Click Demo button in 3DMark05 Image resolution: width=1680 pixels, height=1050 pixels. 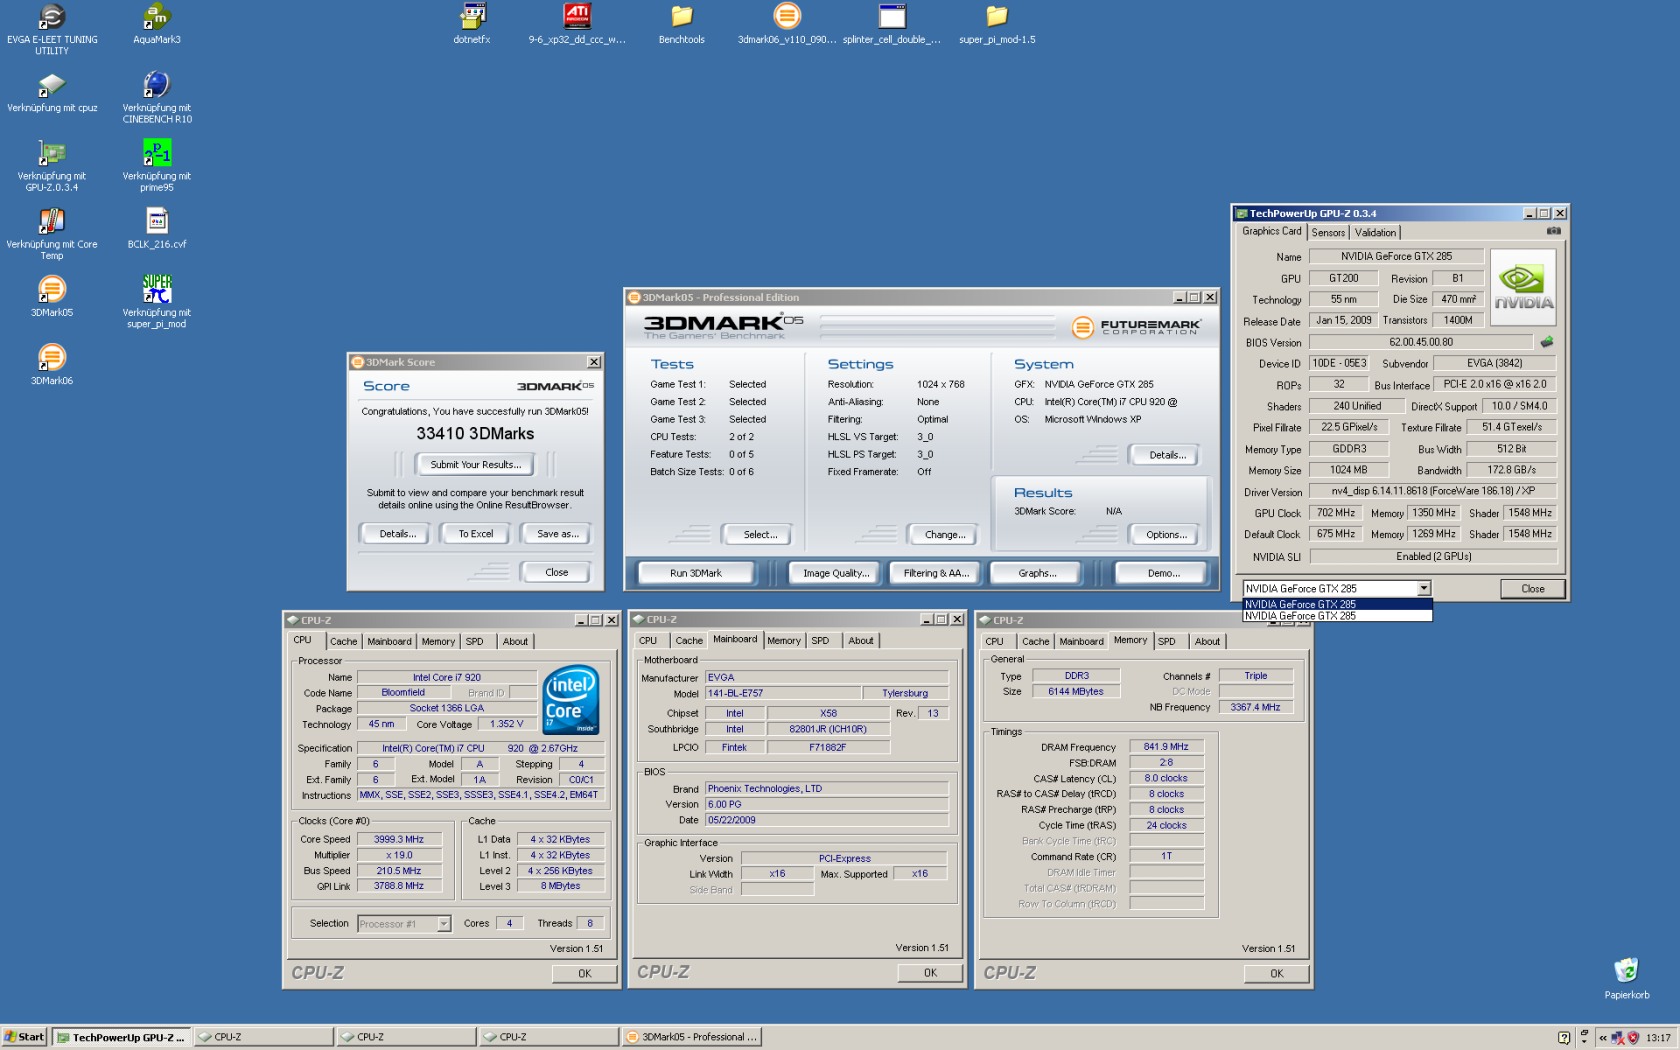click(1163, 573)
